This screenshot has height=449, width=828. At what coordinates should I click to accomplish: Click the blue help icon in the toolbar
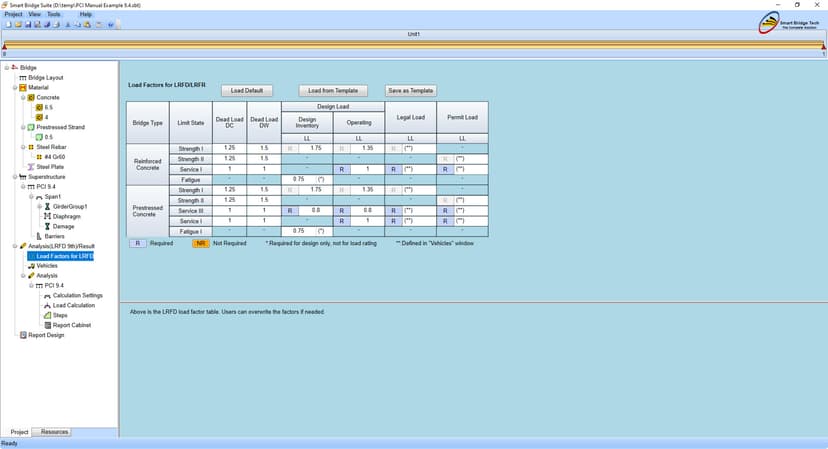tap(110, 24)
